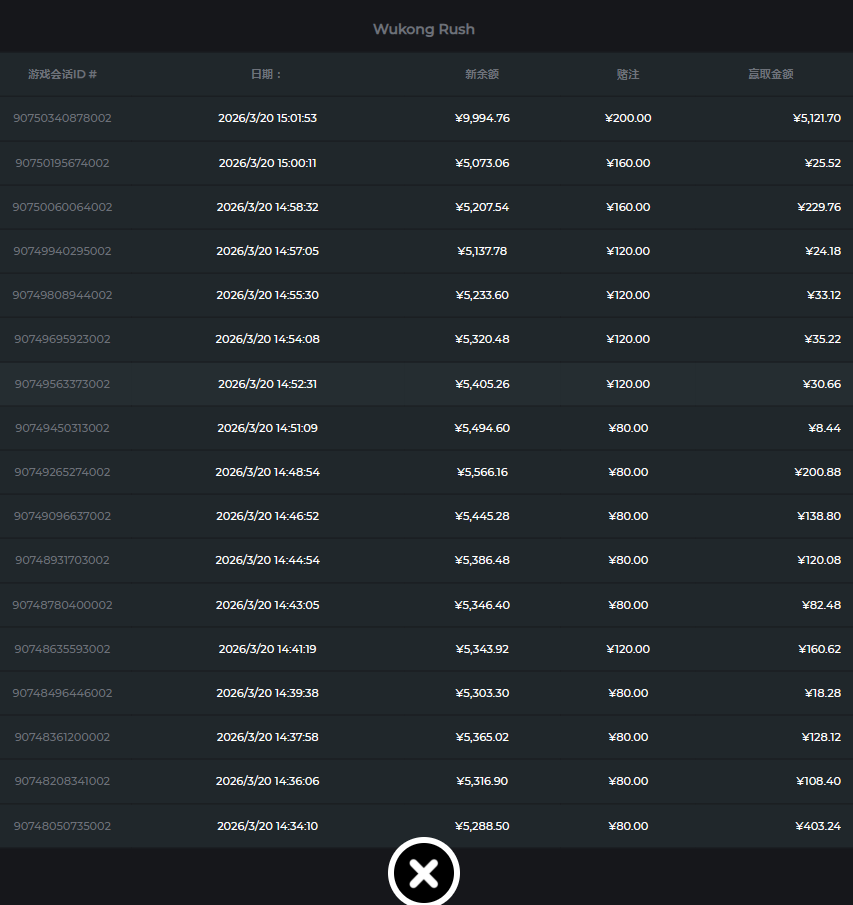The image size is (853, 905).
Task: Open session 90748050735002
Action: 62,826
